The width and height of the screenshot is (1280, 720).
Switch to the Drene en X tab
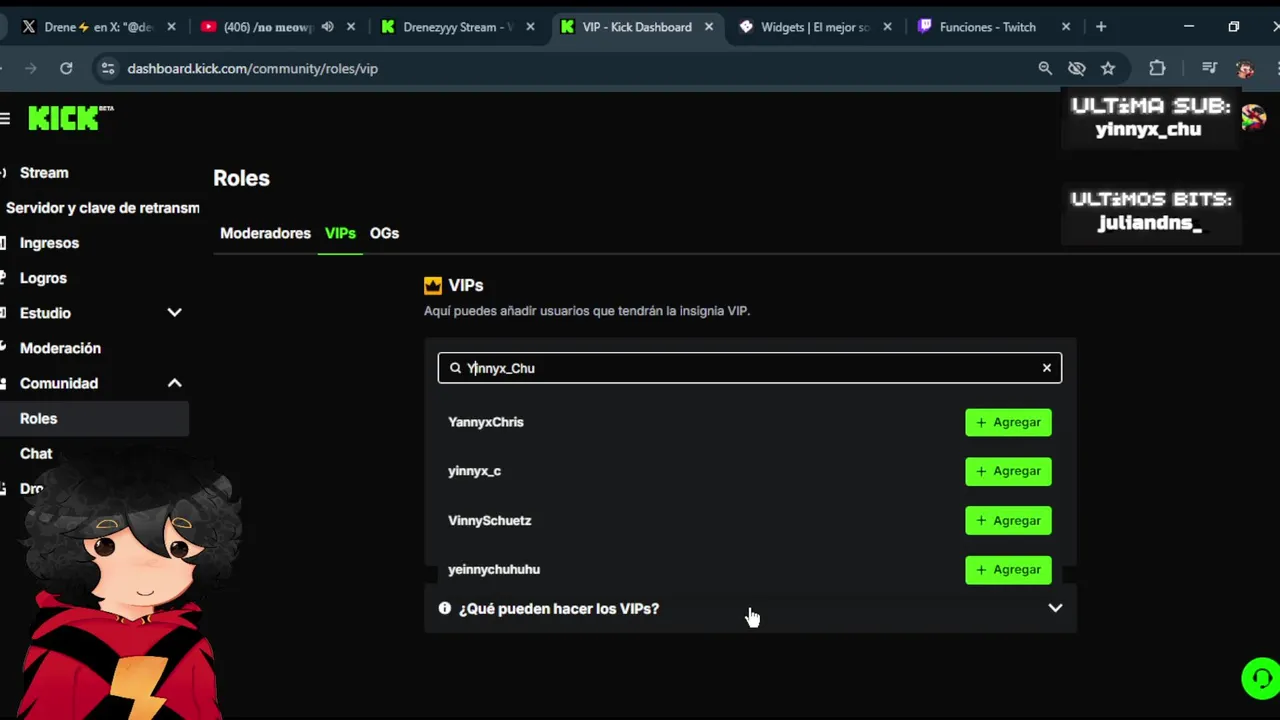(98, 27)
